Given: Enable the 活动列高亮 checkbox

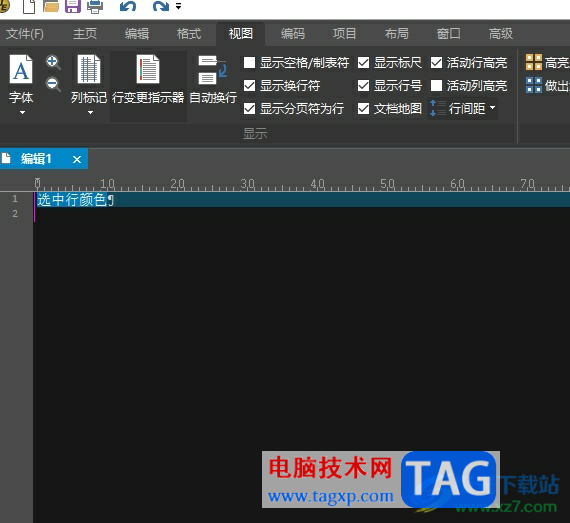Looking at the screenshot, I should click(x=437, y=86).
